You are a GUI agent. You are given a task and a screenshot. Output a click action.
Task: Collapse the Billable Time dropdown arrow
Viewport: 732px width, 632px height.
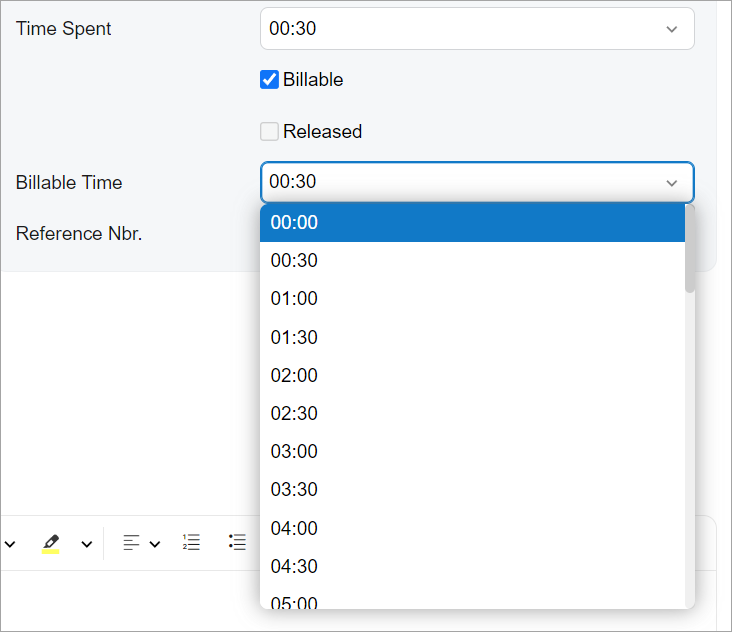pyautogui.click(x=672, y=183)
